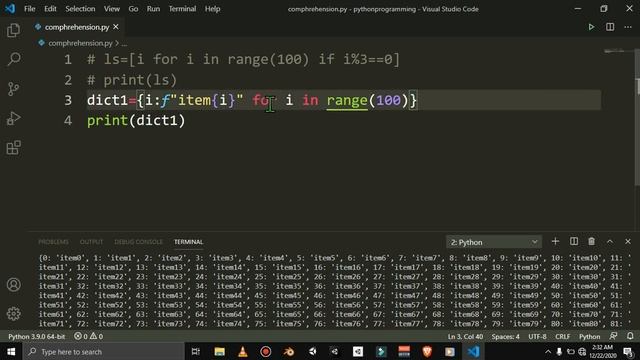The width and height of the screenshot is (640, 360).
Task: Open errors and warnings count in status bar
Action: (89, 336)
